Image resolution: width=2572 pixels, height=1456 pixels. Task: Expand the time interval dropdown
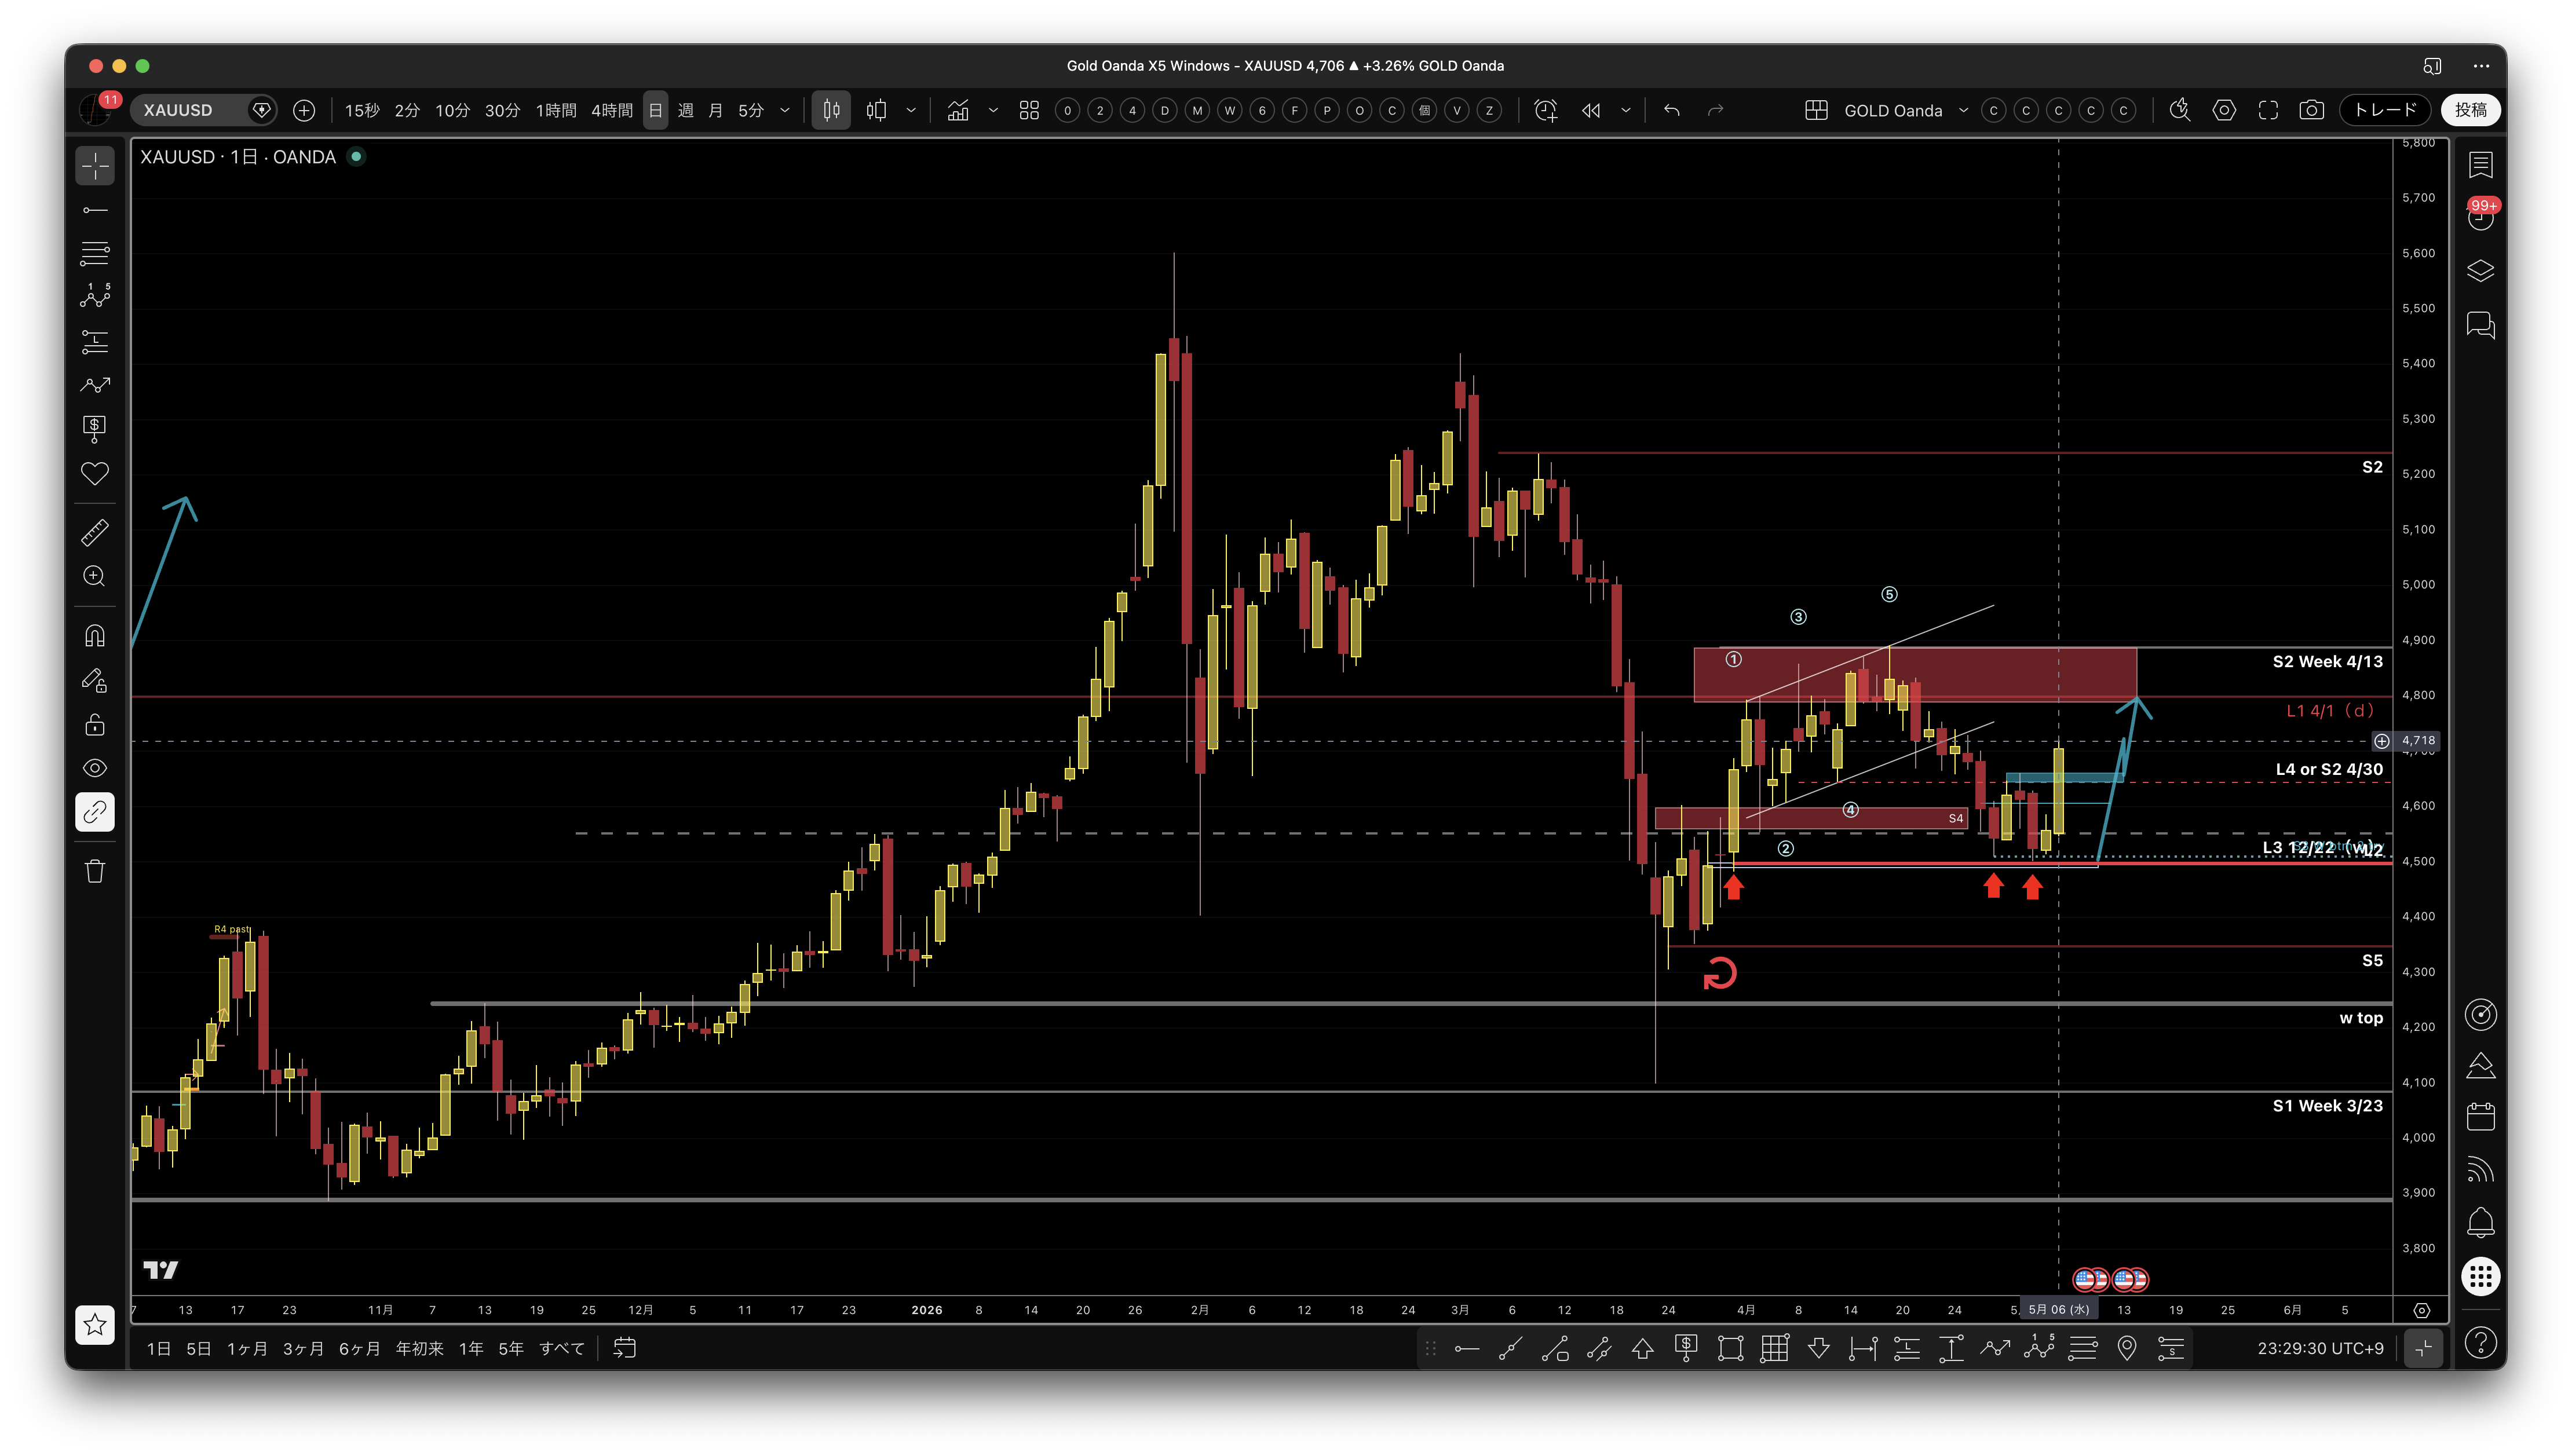click(x=785, y=110)
